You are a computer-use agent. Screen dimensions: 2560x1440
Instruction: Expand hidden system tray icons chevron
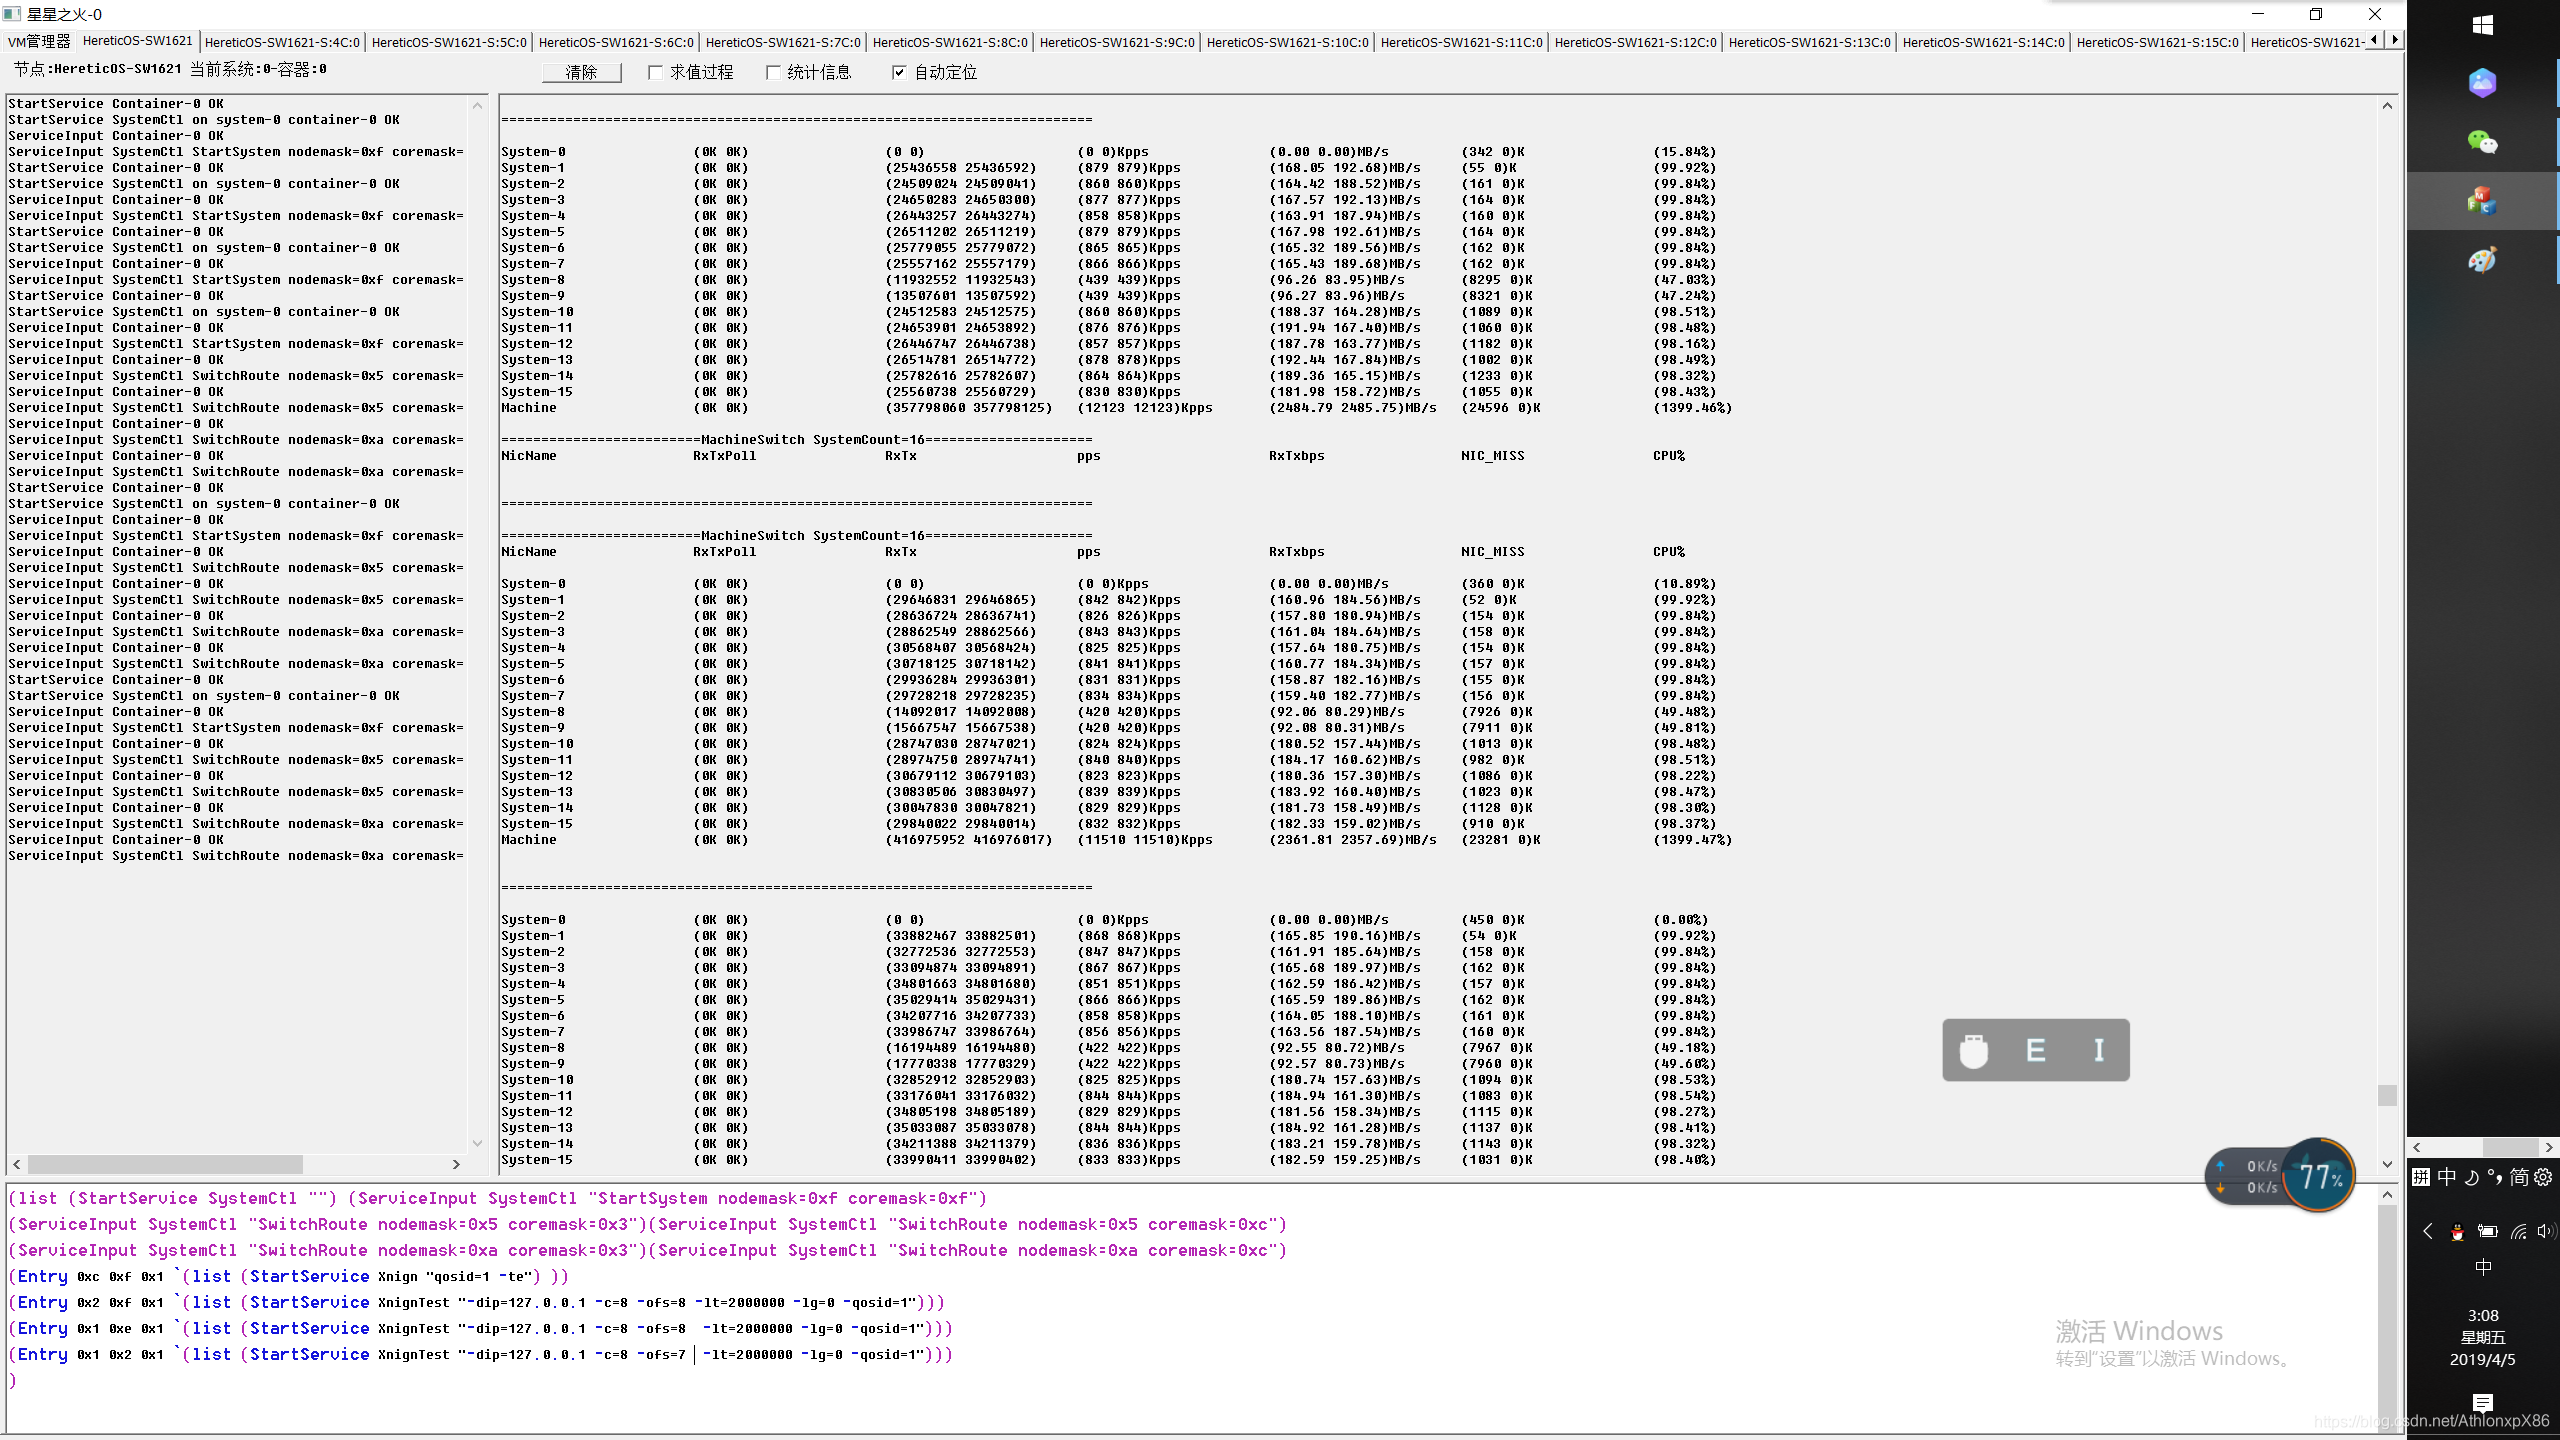point(2428,1232)
